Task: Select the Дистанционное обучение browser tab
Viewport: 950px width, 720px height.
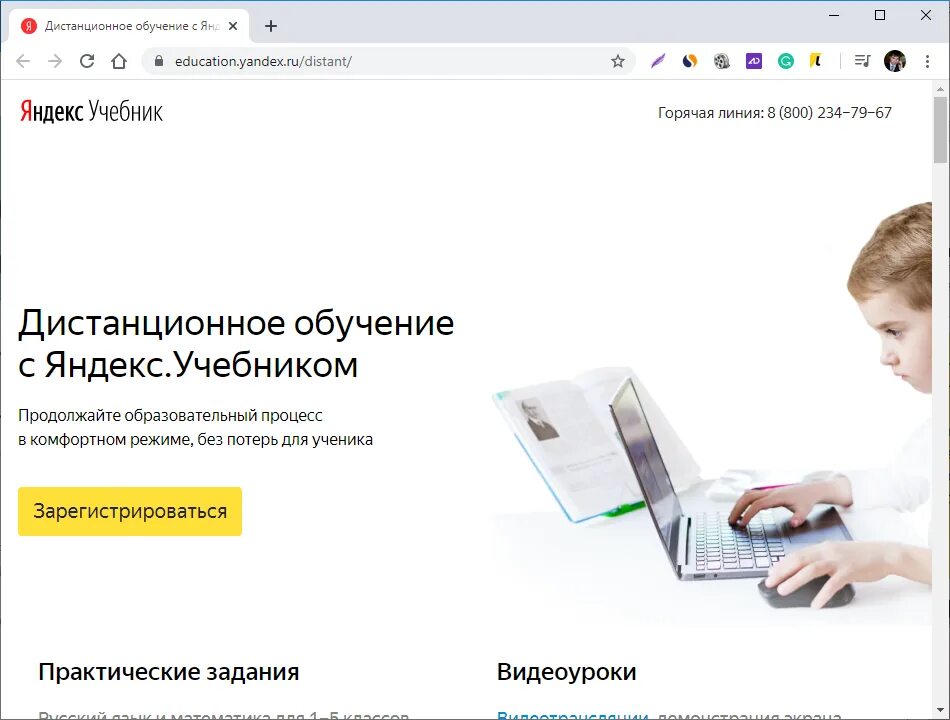Action: tap(129, 26)
